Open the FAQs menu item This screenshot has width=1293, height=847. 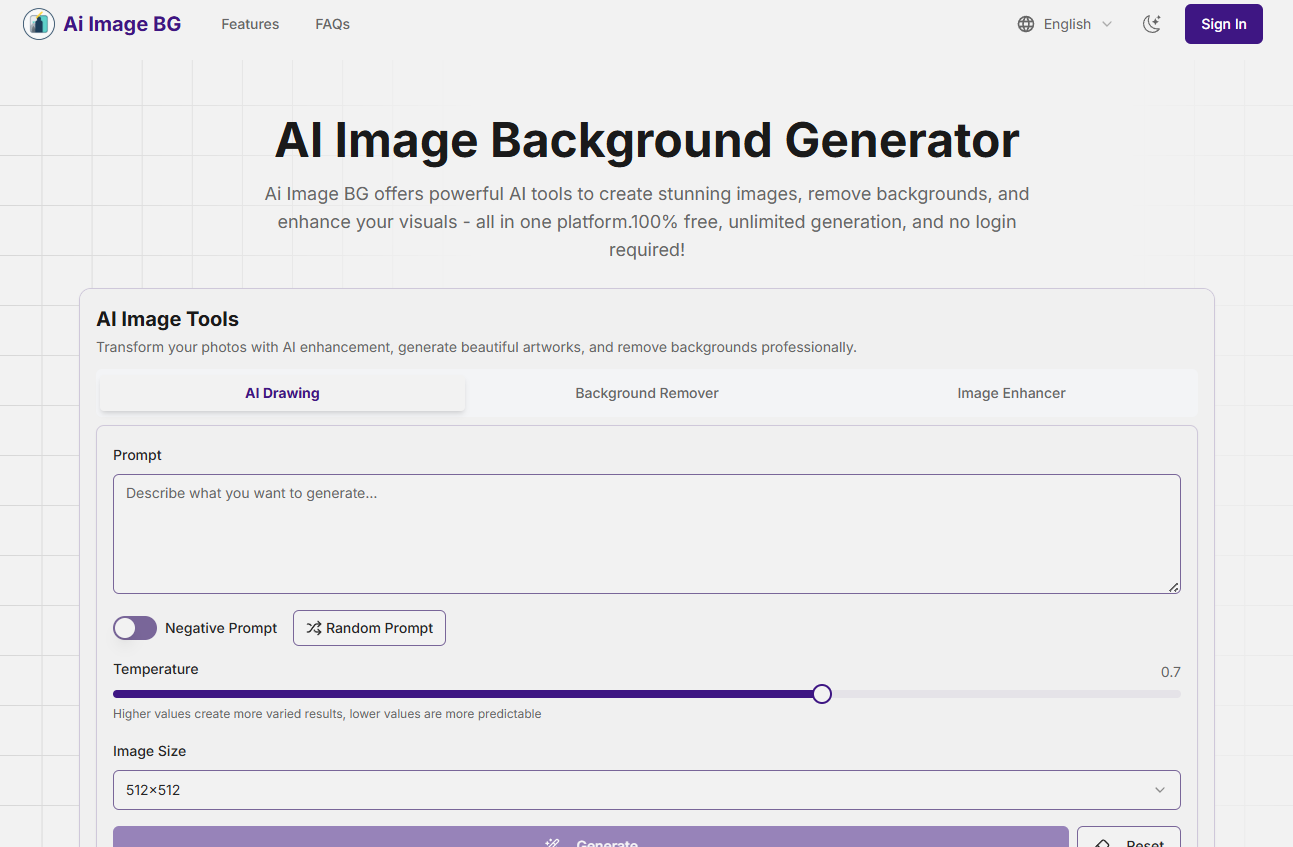pos(332,24)
